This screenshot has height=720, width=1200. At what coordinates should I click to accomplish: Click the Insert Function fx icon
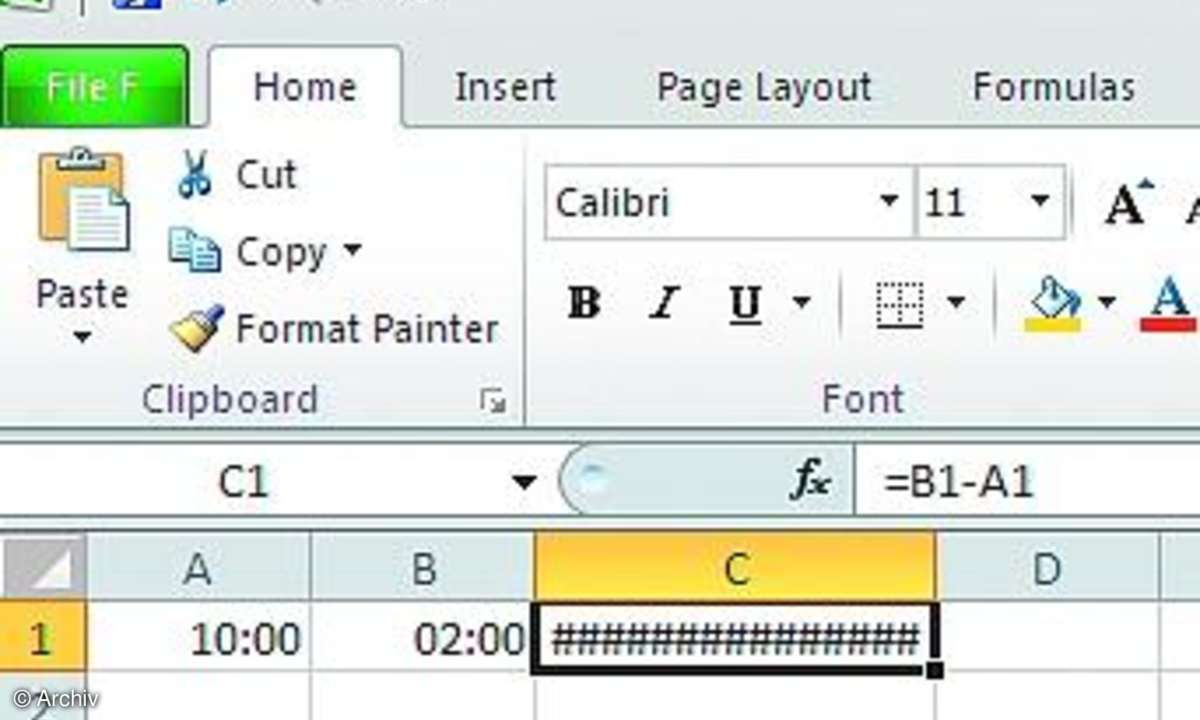[x=810, y=483]
